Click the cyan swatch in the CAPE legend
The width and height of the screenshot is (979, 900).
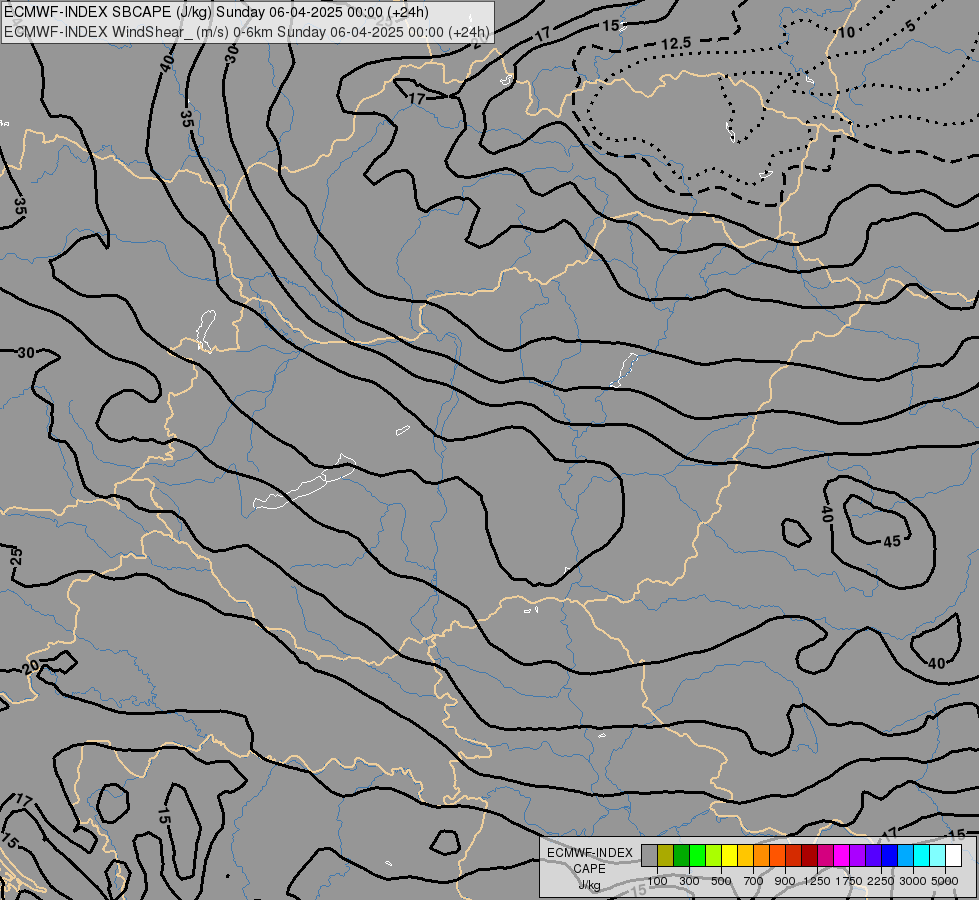(922, 855)
